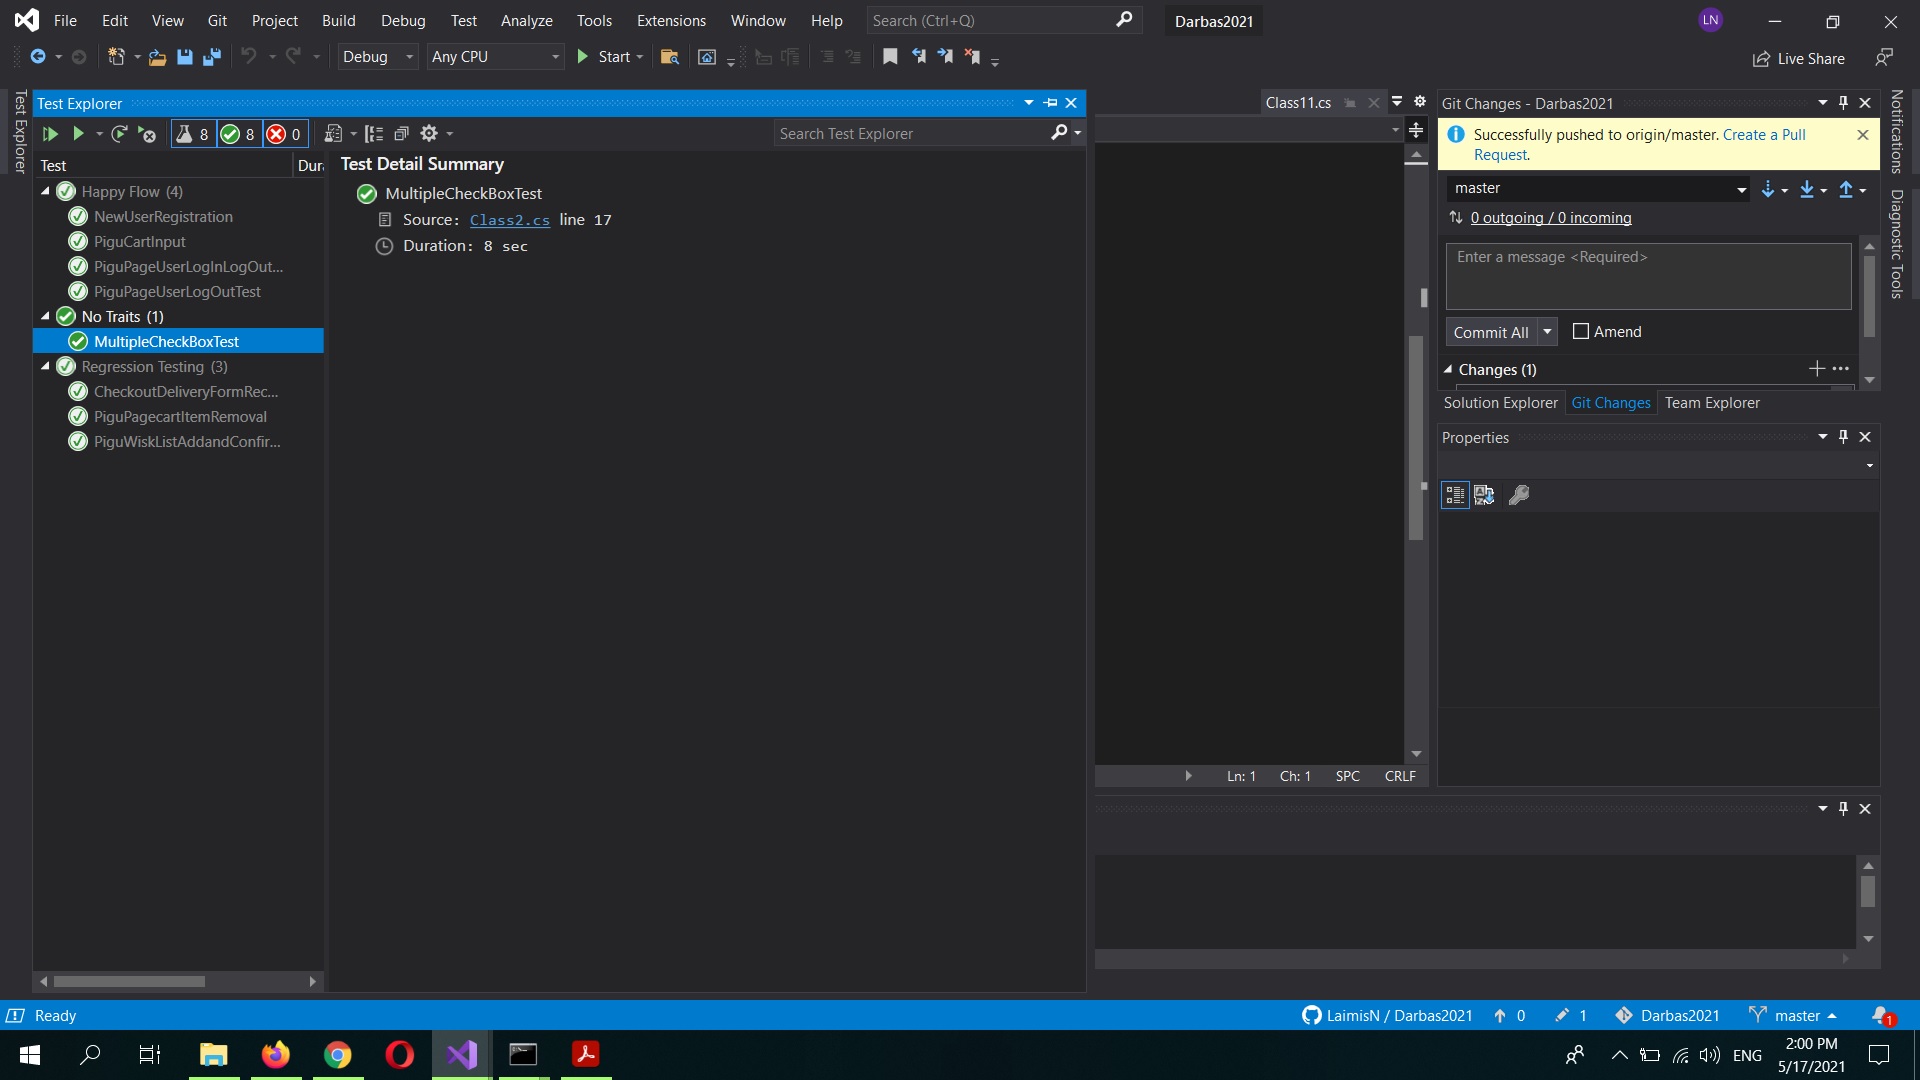This screenshot has height=1080, width=1920.
Task: Click Git fetch arrow icon
Action: [1768, 189]
